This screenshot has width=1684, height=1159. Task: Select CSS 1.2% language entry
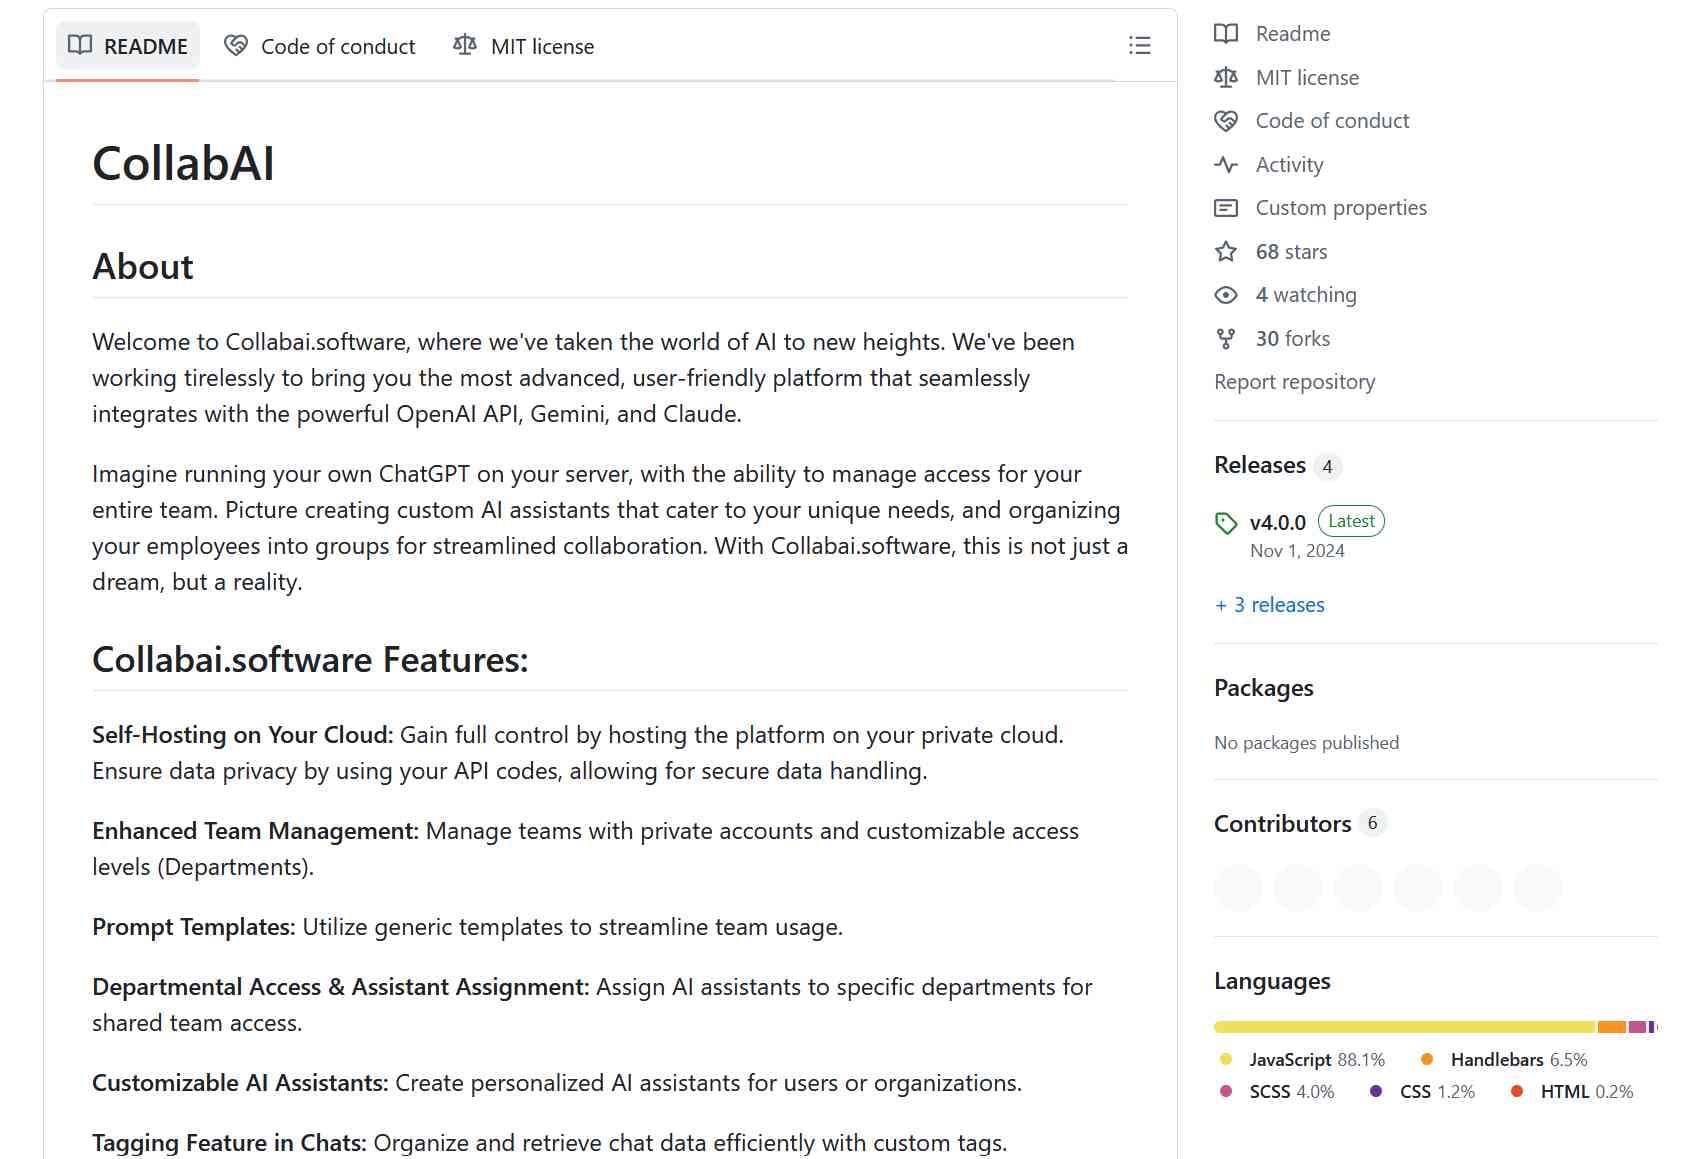pos(1422,1092)
